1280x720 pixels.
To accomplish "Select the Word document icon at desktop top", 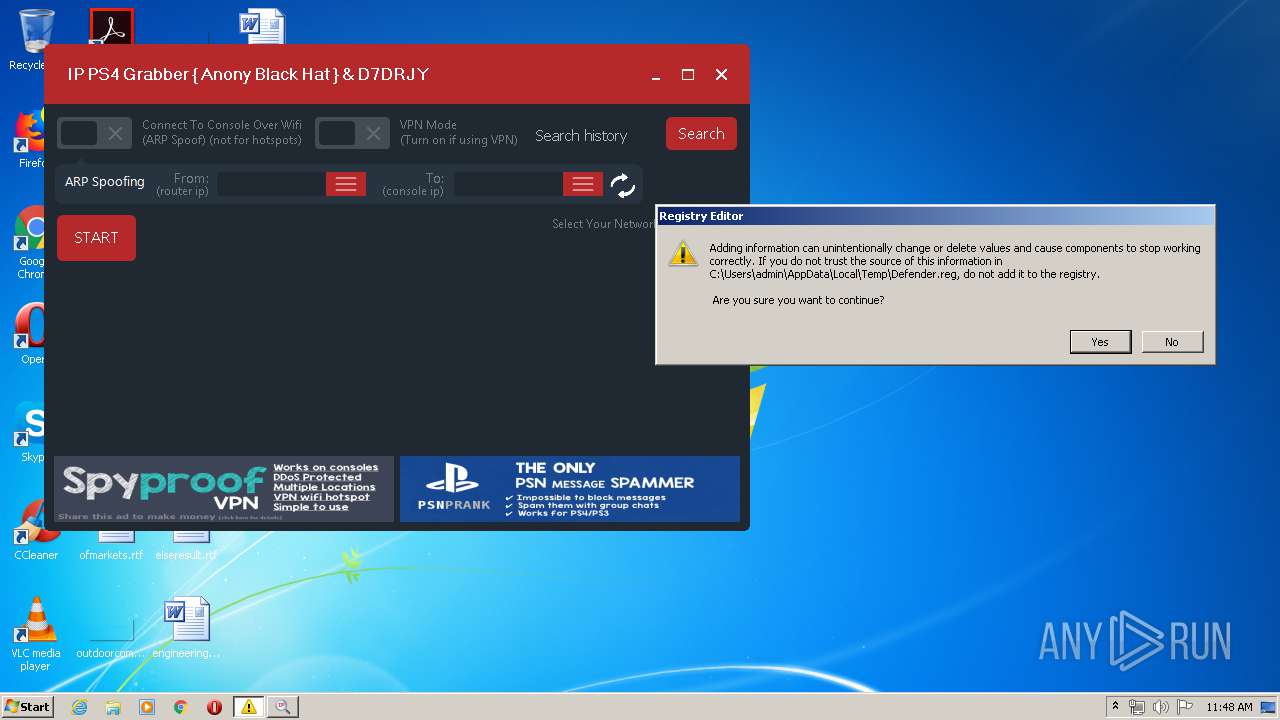I will tap(262, 27).
